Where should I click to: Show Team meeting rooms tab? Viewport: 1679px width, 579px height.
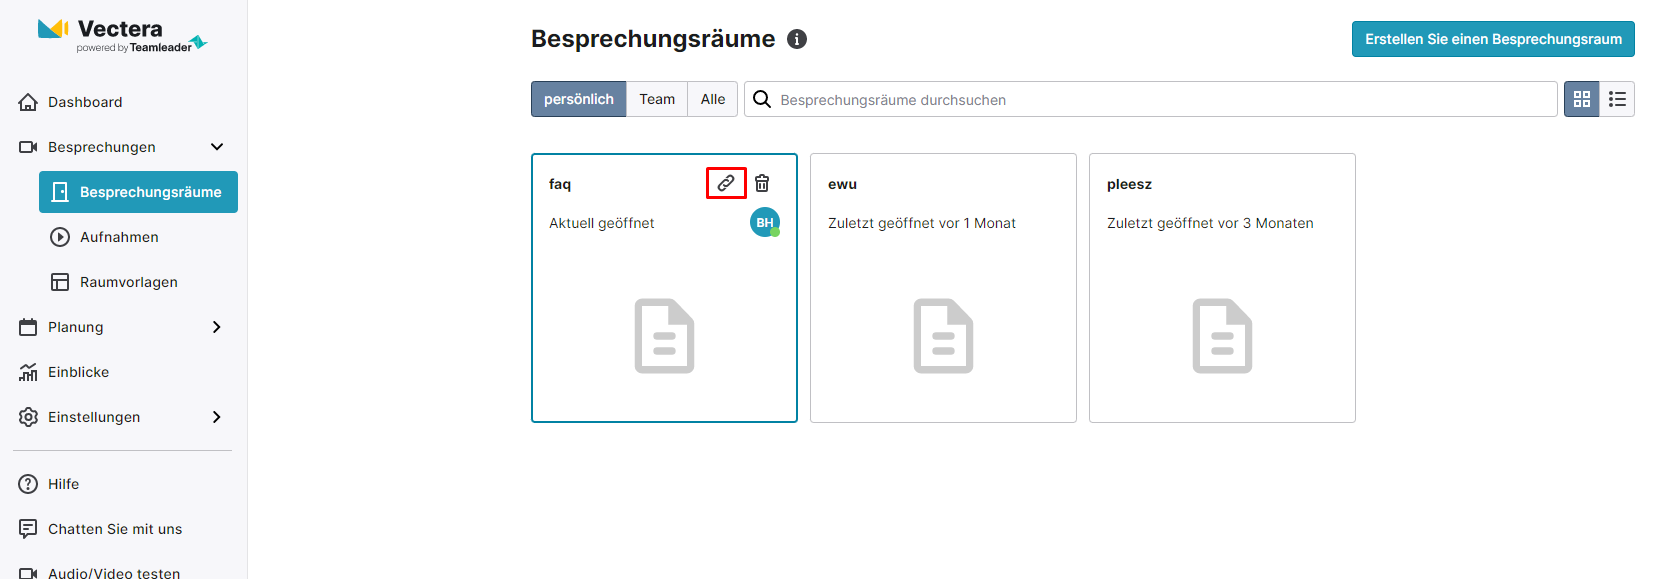point(657,99)
